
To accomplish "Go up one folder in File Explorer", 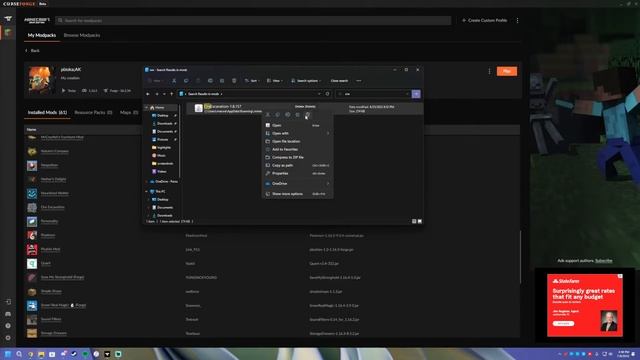I will point(172,94).
